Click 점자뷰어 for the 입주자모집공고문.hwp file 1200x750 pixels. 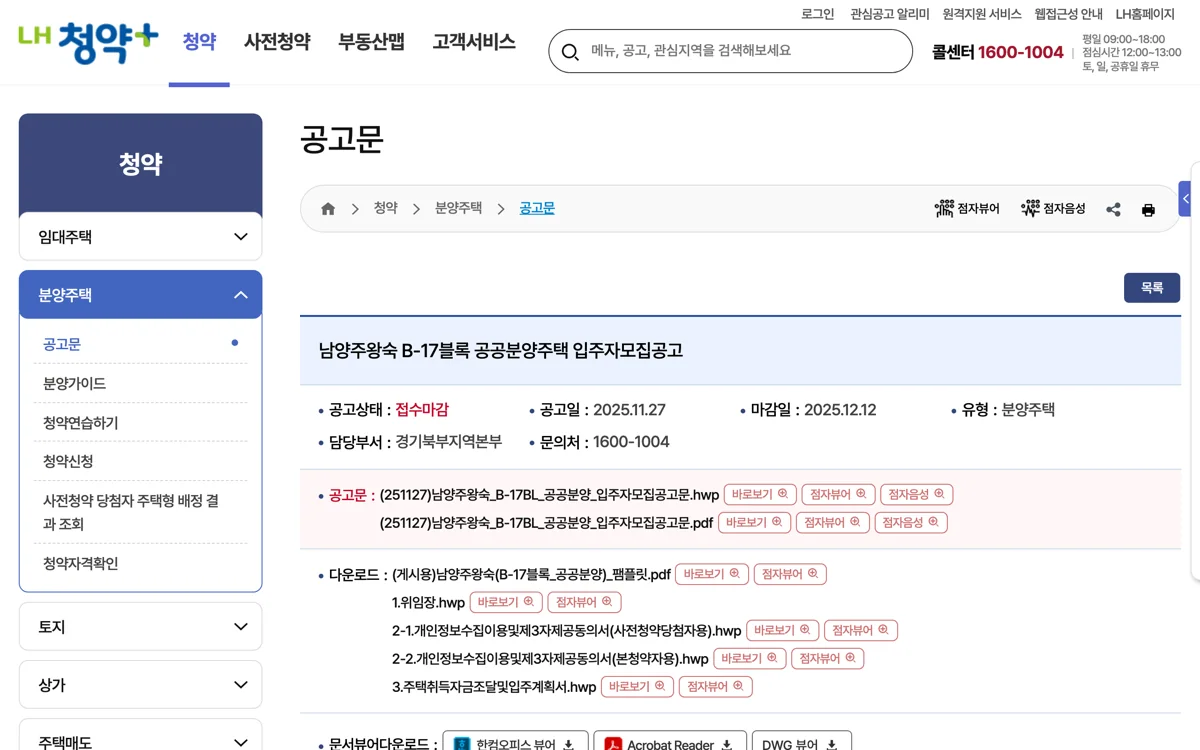point(838,494)
